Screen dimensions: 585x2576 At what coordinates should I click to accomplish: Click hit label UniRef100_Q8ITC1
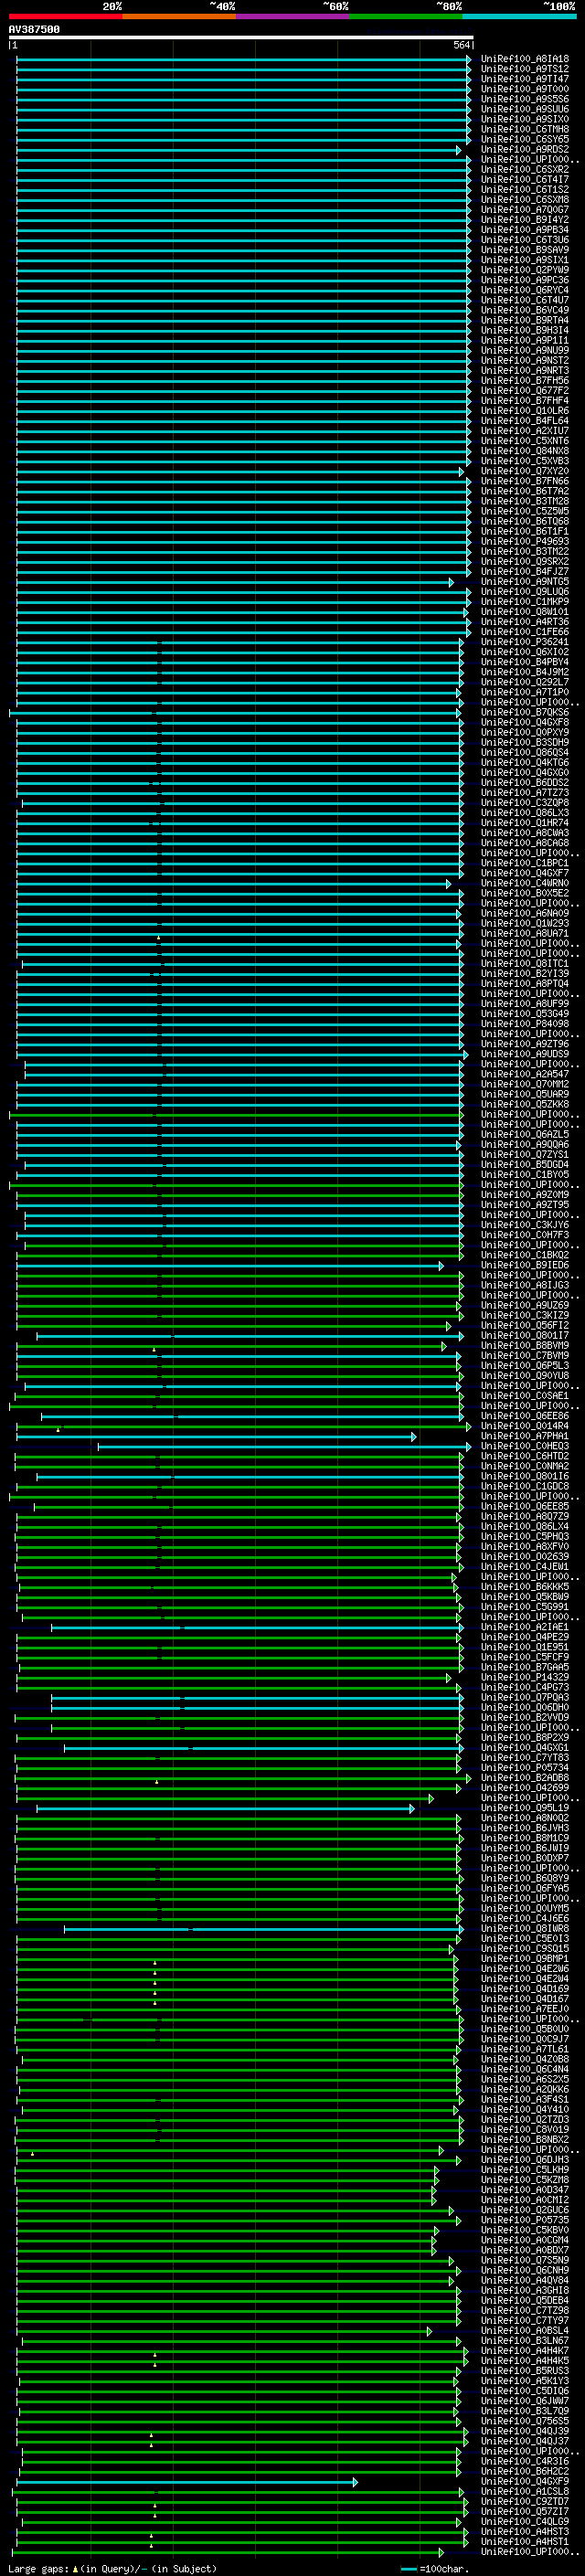coord(525,964)
